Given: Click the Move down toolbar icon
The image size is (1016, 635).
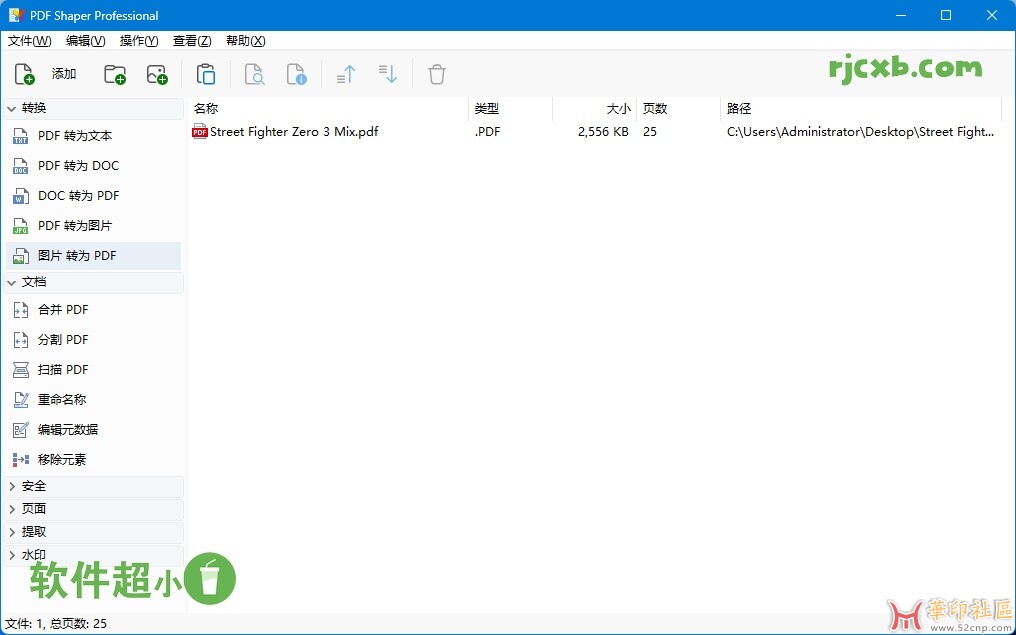Looking at the screenshot, I should (387, 74).
